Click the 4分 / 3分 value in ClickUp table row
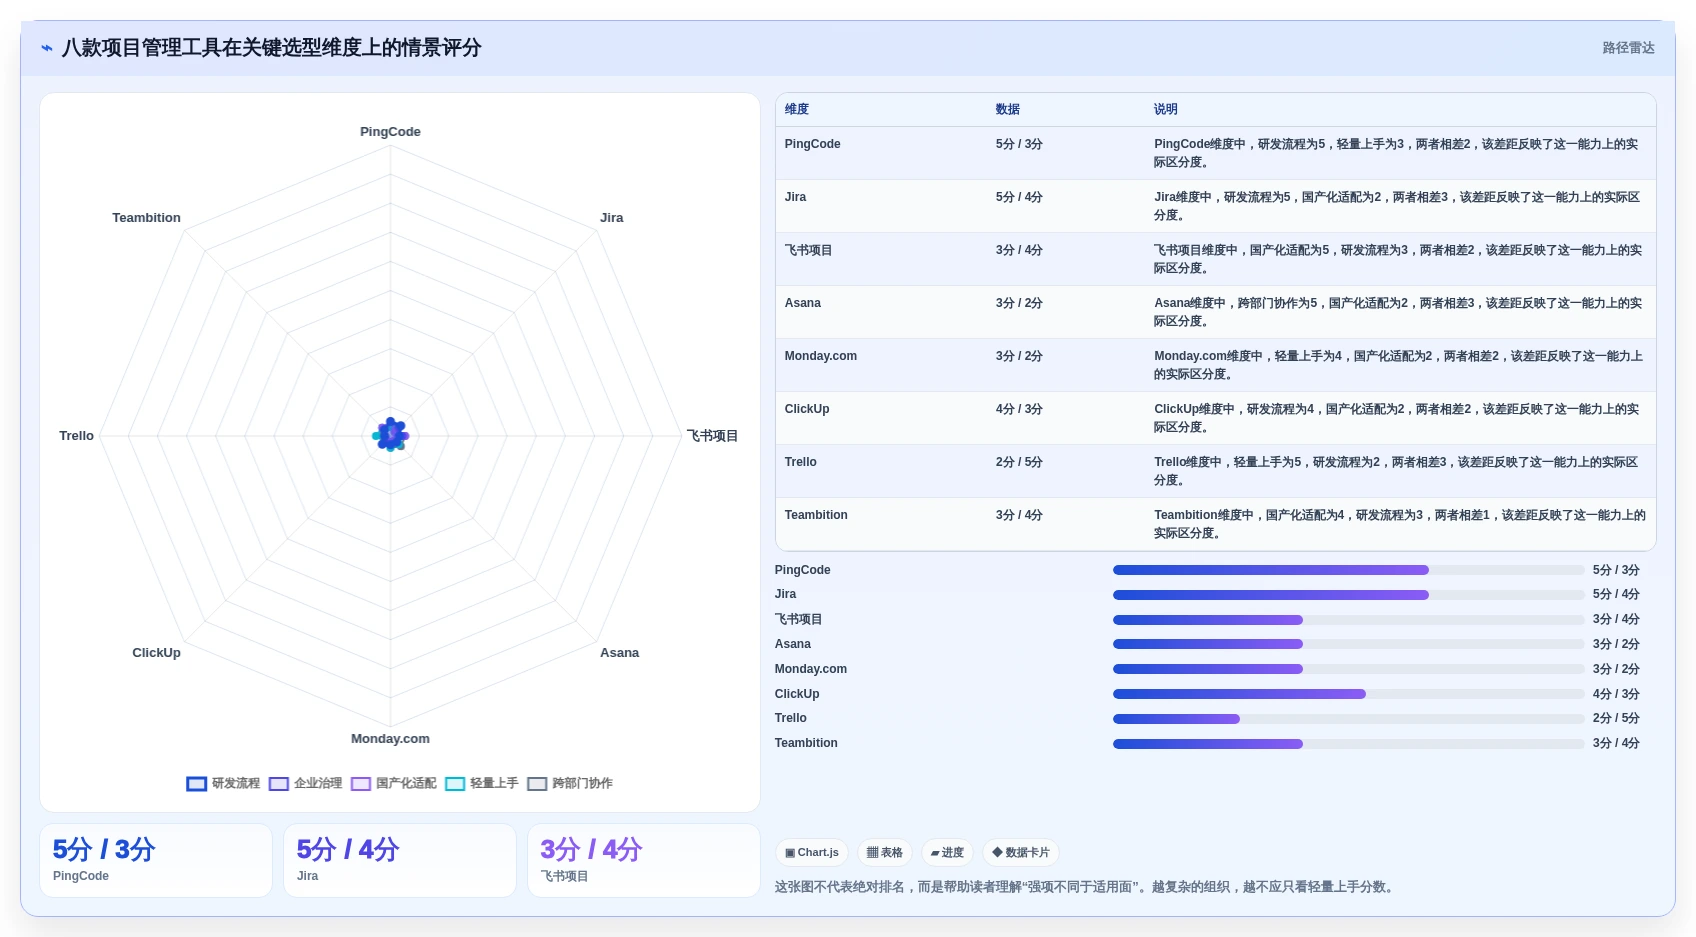Image resolution: width=1696 pixels, height=937 pixels. pyautogui.click(x=1019, y=409)
